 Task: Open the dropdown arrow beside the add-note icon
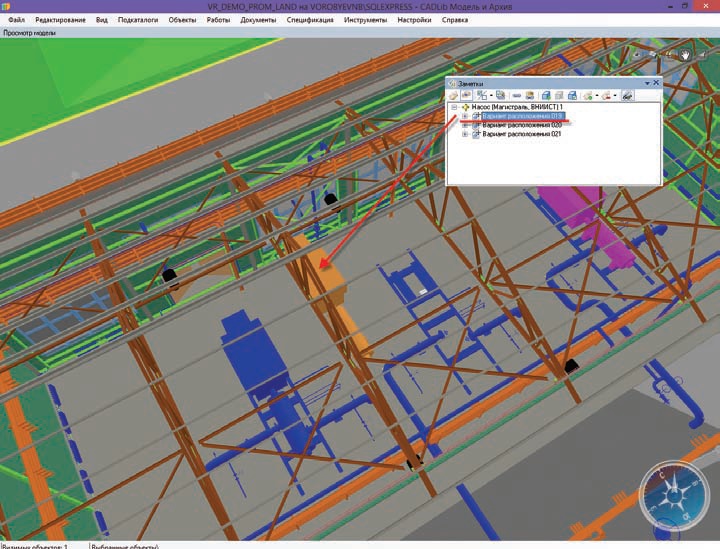(x=597, y=95)
